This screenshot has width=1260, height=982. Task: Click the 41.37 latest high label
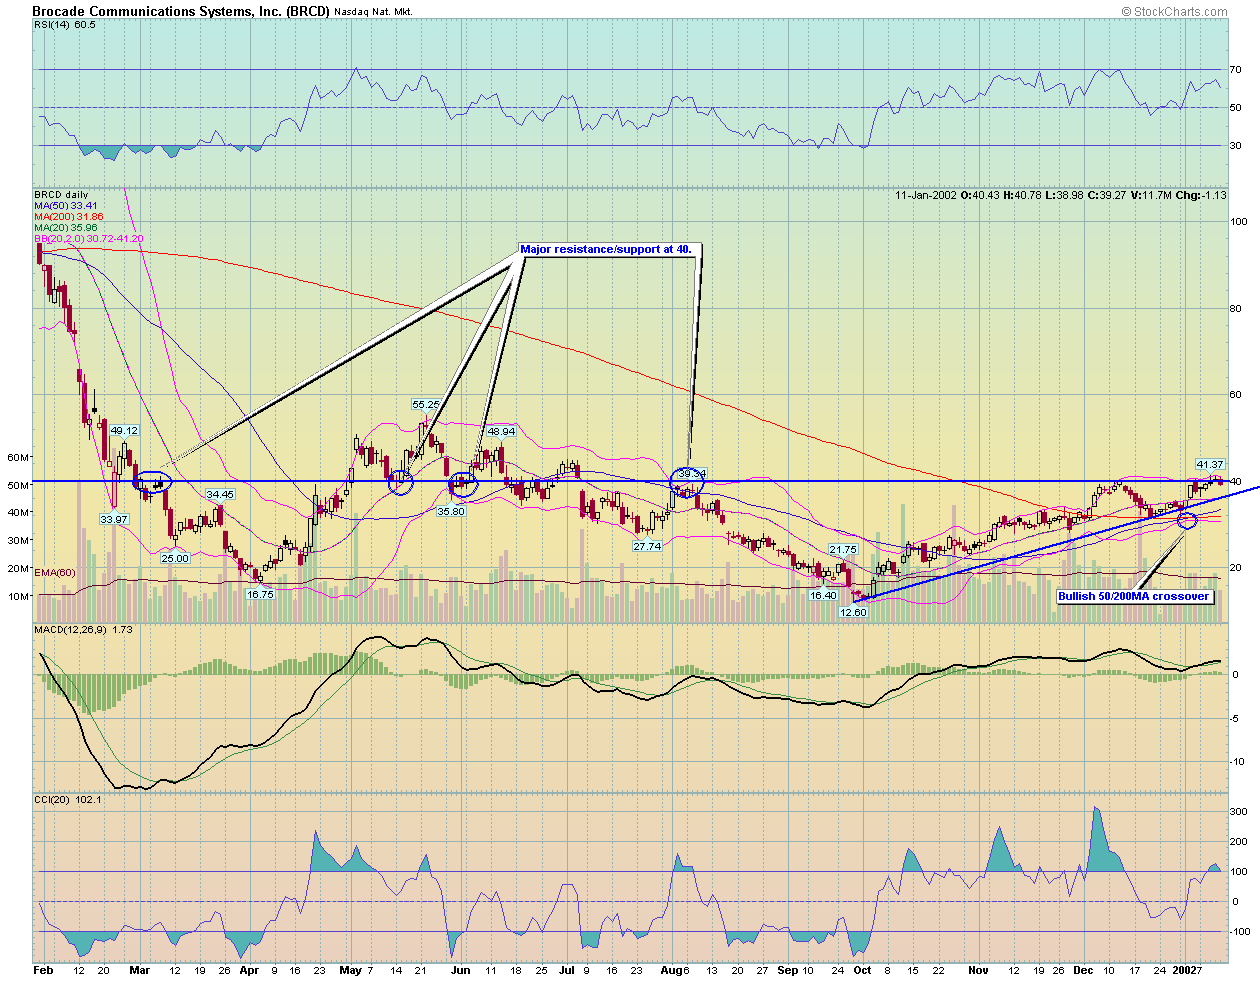(x=1210, y=465)
